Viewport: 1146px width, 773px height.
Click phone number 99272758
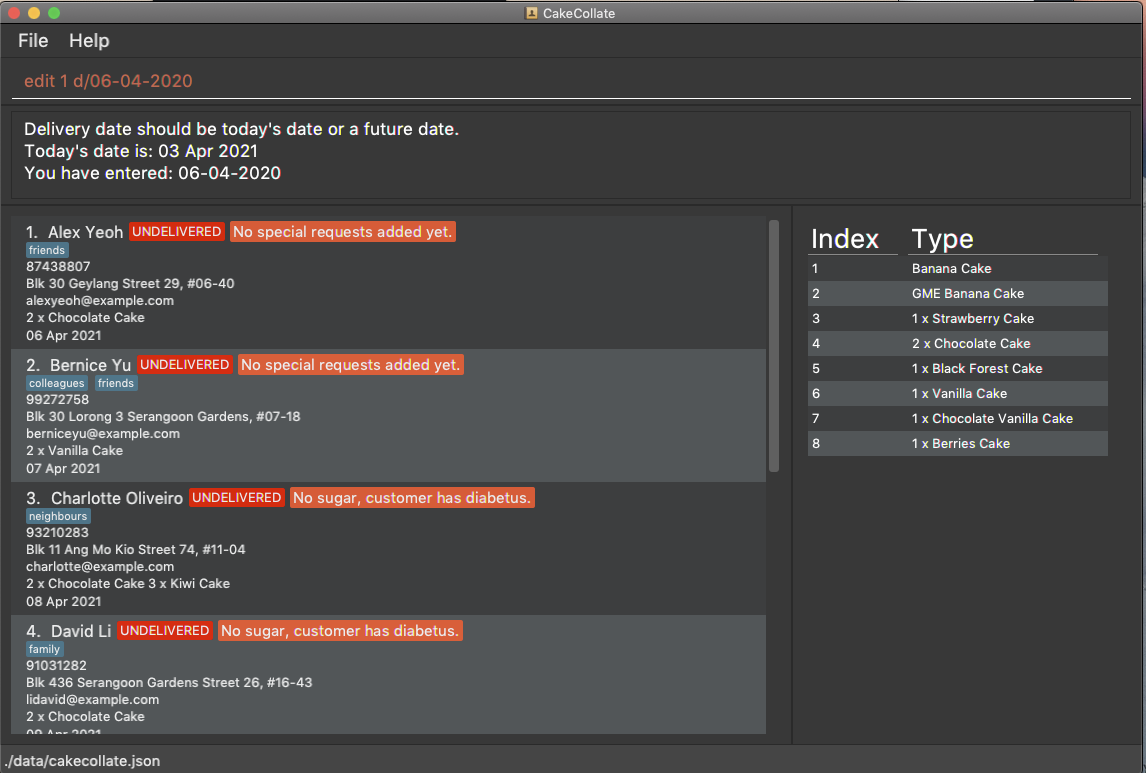coord(58,400)
